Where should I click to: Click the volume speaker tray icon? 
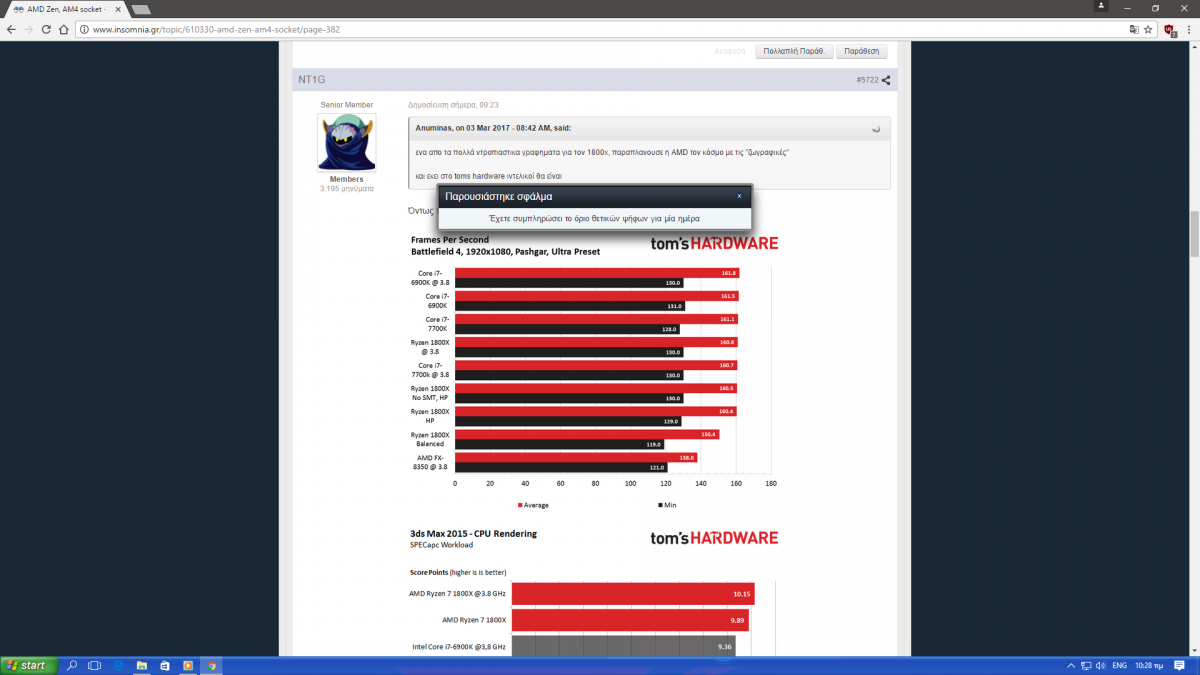tap(1100, 665)
